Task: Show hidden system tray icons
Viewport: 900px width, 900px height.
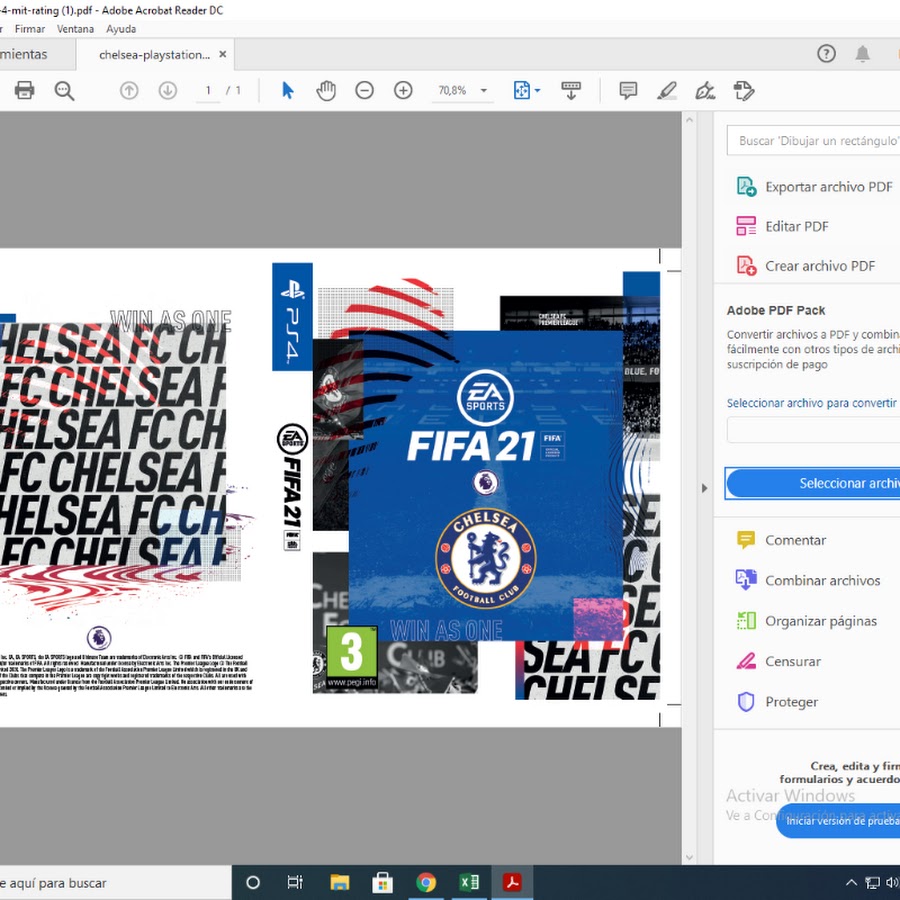Action: coord(852,883)
